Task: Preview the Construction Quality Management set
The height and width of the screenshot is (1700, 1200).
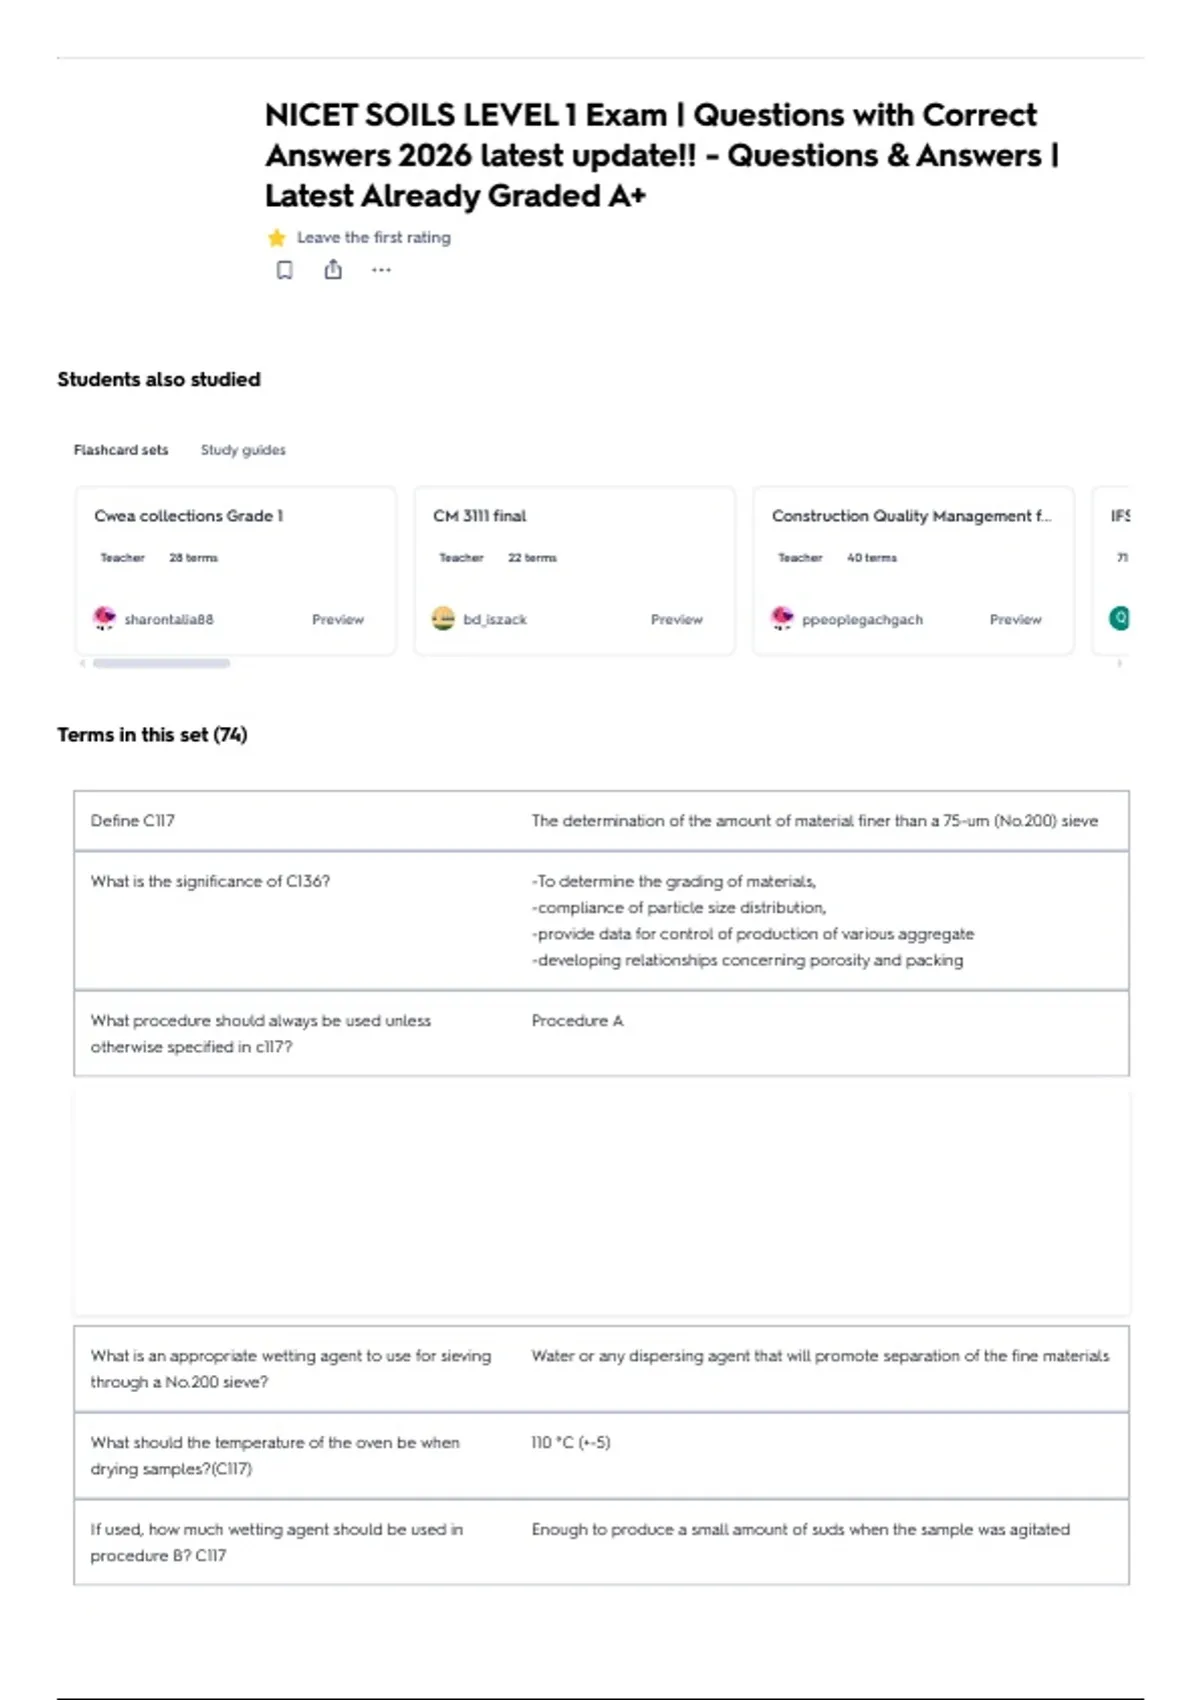Action: [1016, 620]
